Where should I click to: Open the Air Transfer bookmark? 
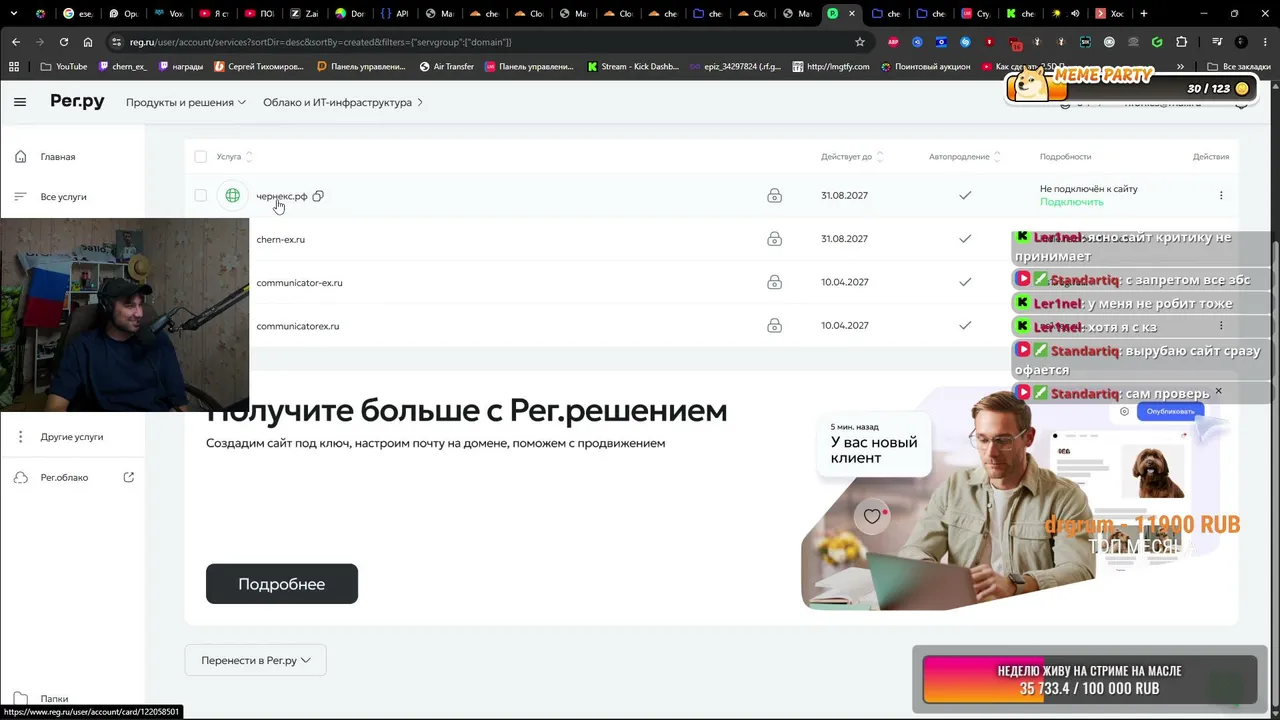point(446,67)
